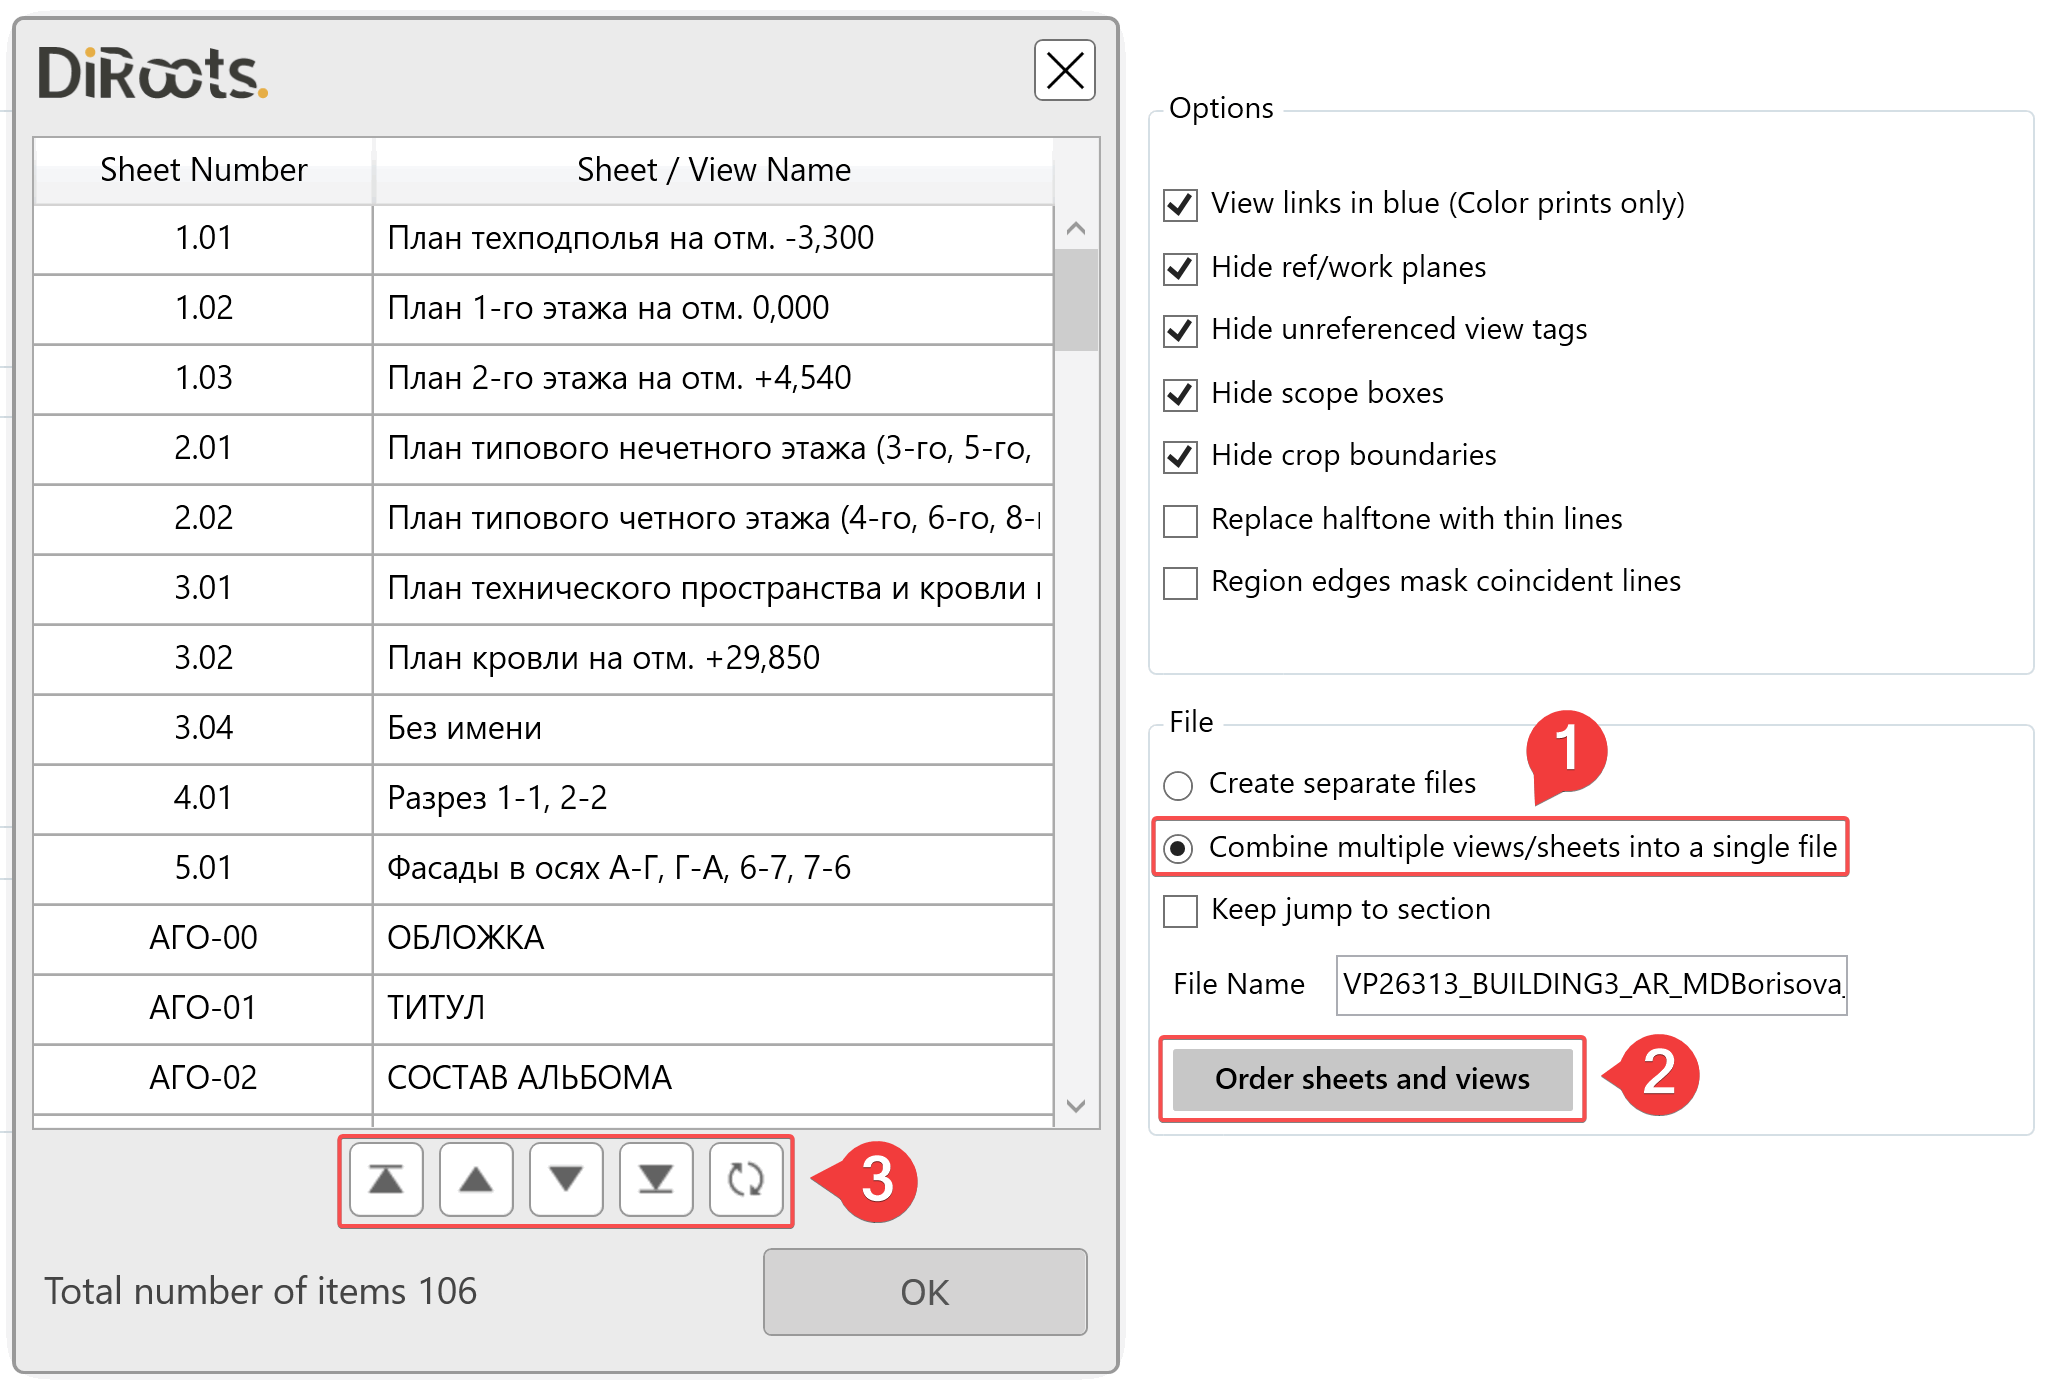
Task: Enable Replace halftone with thin lines
Action: 1181,520
